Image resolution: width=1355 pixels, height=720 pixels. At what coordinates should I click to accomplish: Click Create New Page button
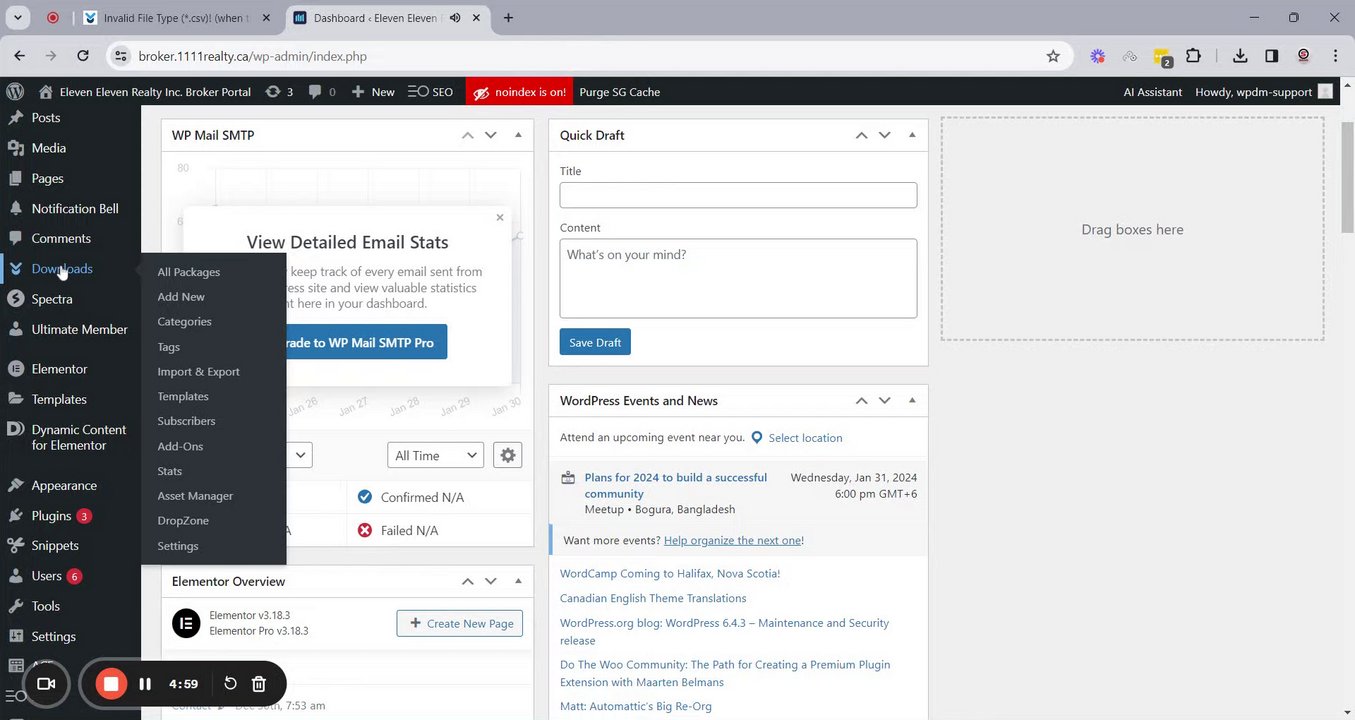point(460,623)
